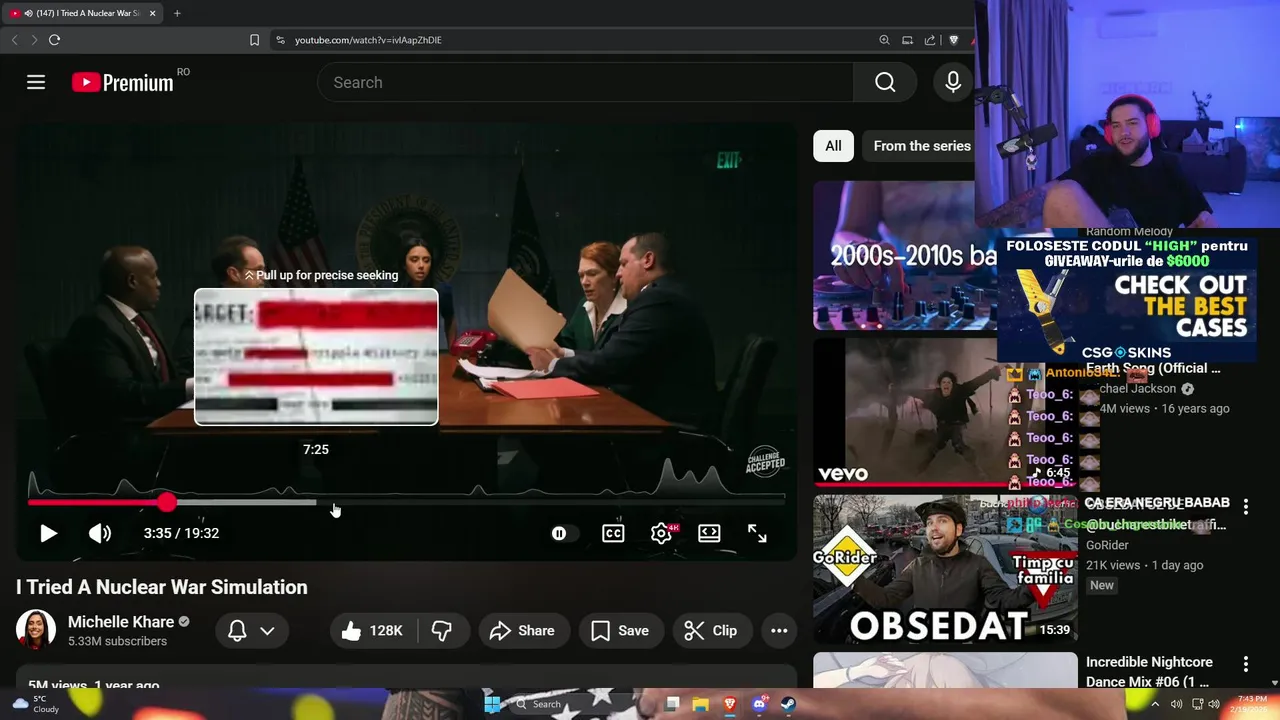
Task: Start voice search with microphone icon
Action: coord(953,82)
